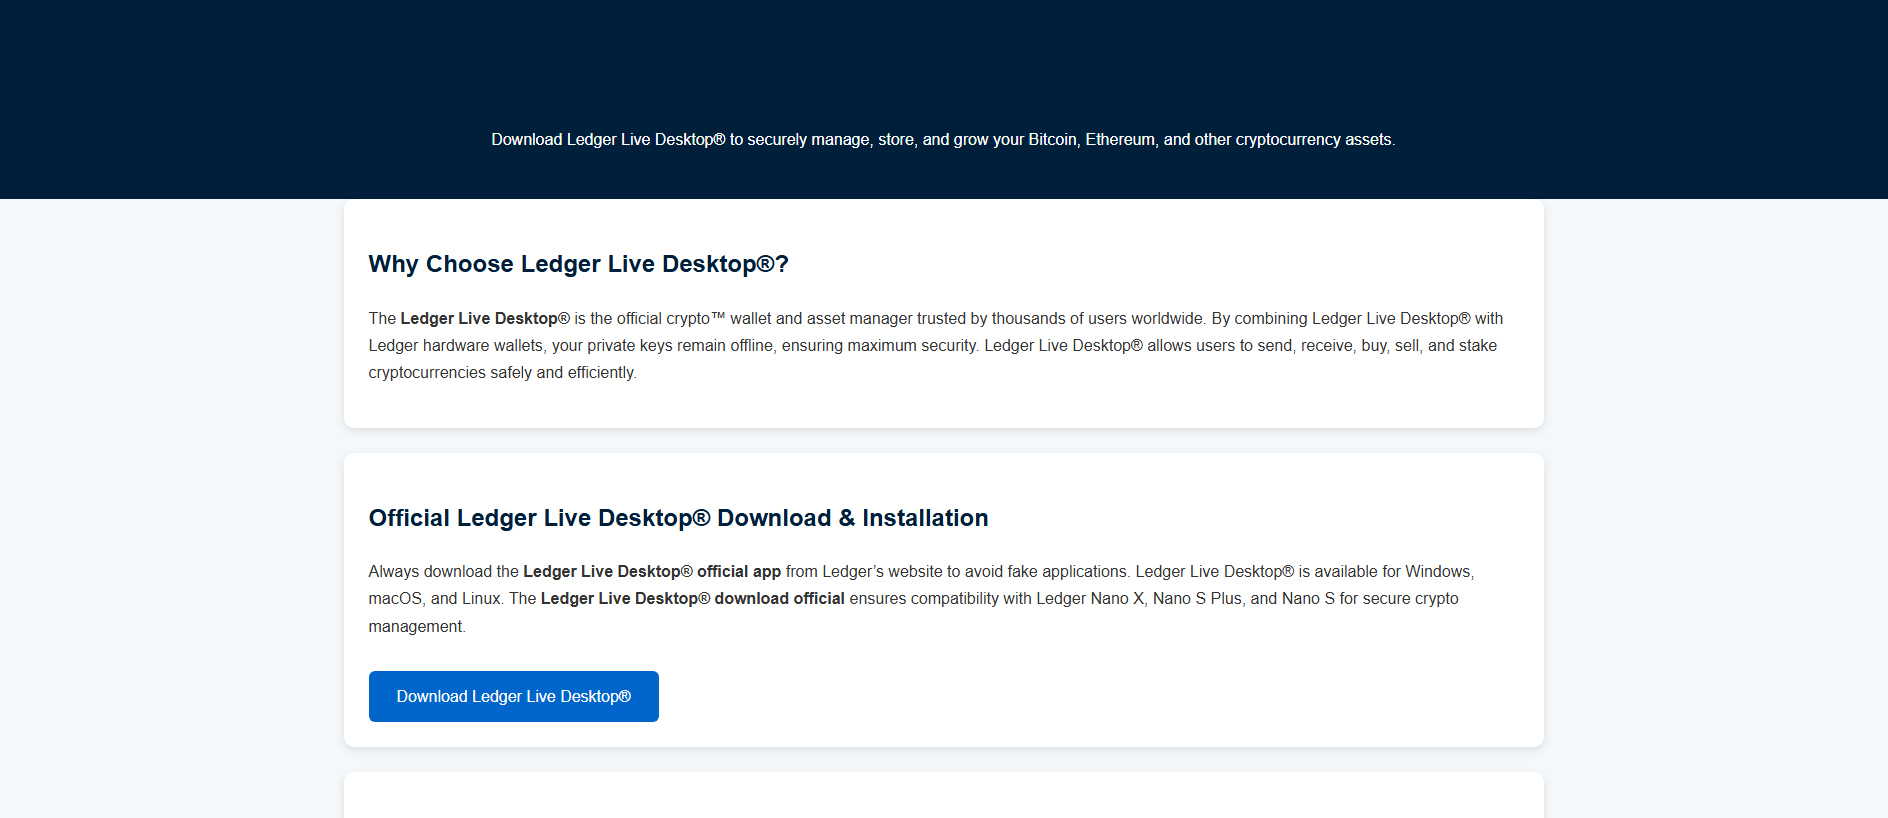Click the banner text 'Download Ledger Live Desktop® to securely manage'
Viewport: 1888px width, 818px height.
point(681,140)
